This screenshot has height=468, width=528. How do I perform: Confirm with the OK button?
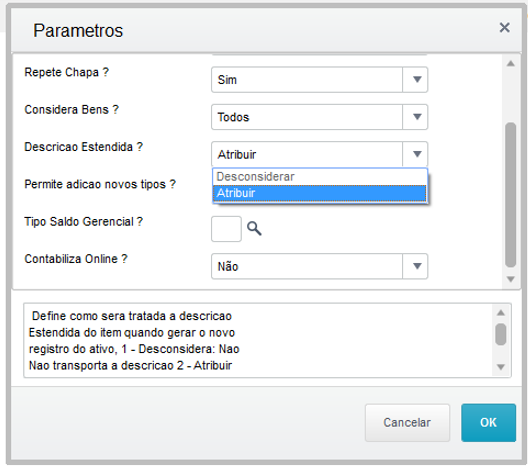[x=488, y=423]
